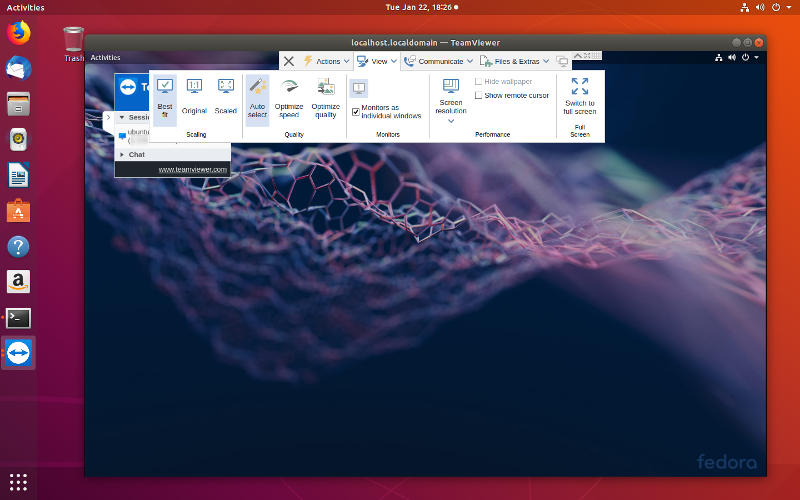Choose Original 1:1 scaling
This screenshot has height=500, width=800.
tap(194, 97)
